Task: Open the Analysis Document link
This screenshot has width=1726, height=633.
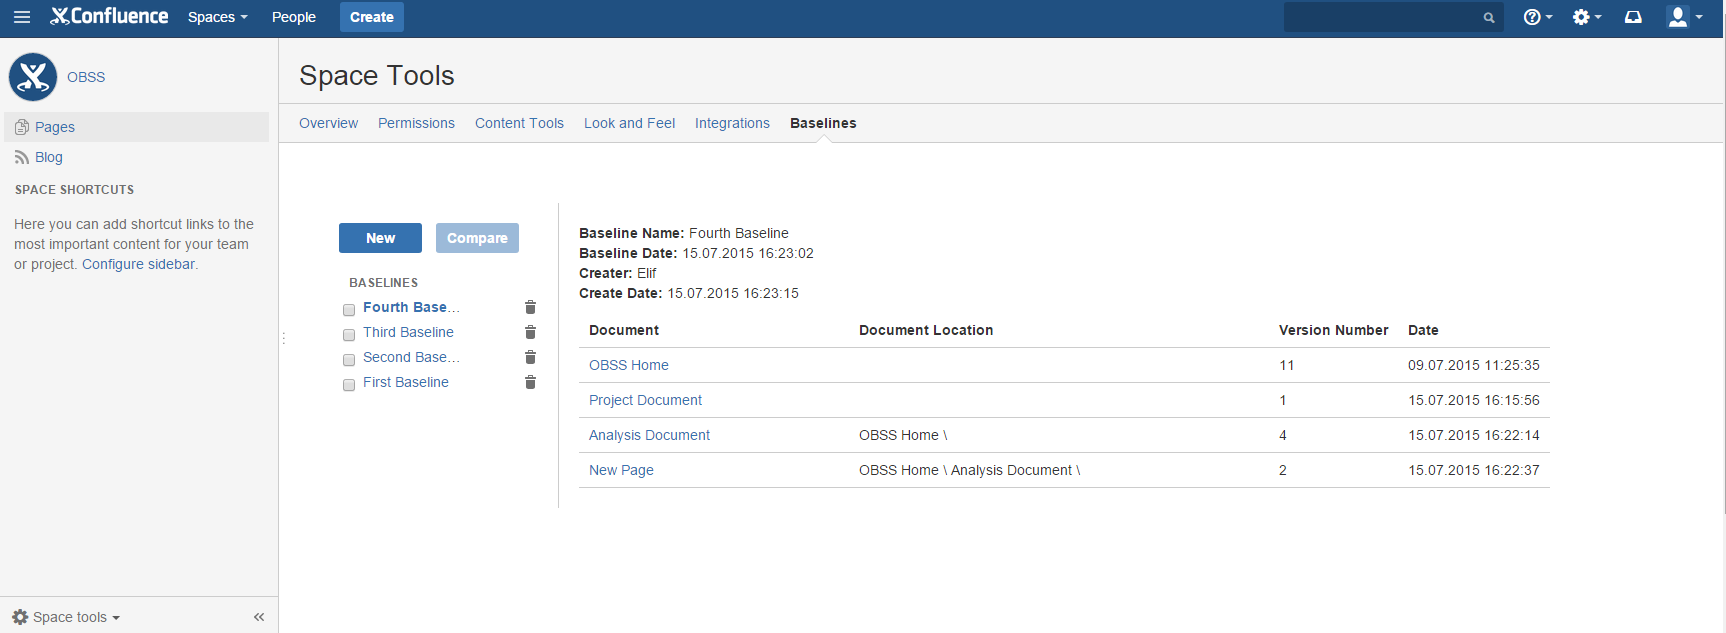Action: (x=649, y=435)
